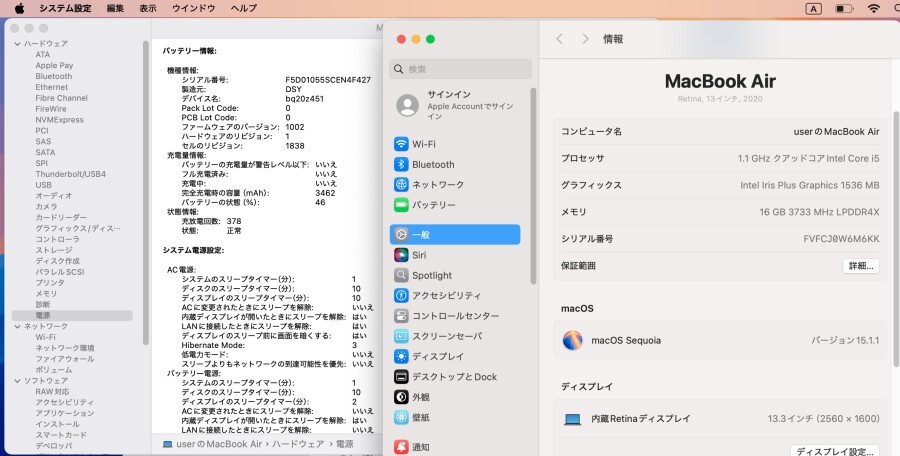The image size is (900, 456).
Task: Click the battery status icon in menu bar
Action: [844, 8]
